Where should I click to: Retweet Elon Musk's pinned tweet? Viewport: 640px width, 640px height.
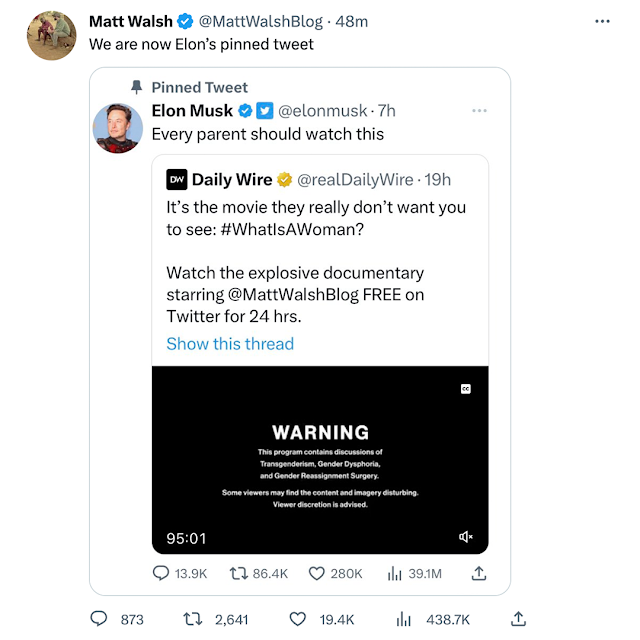pos(239,574)
